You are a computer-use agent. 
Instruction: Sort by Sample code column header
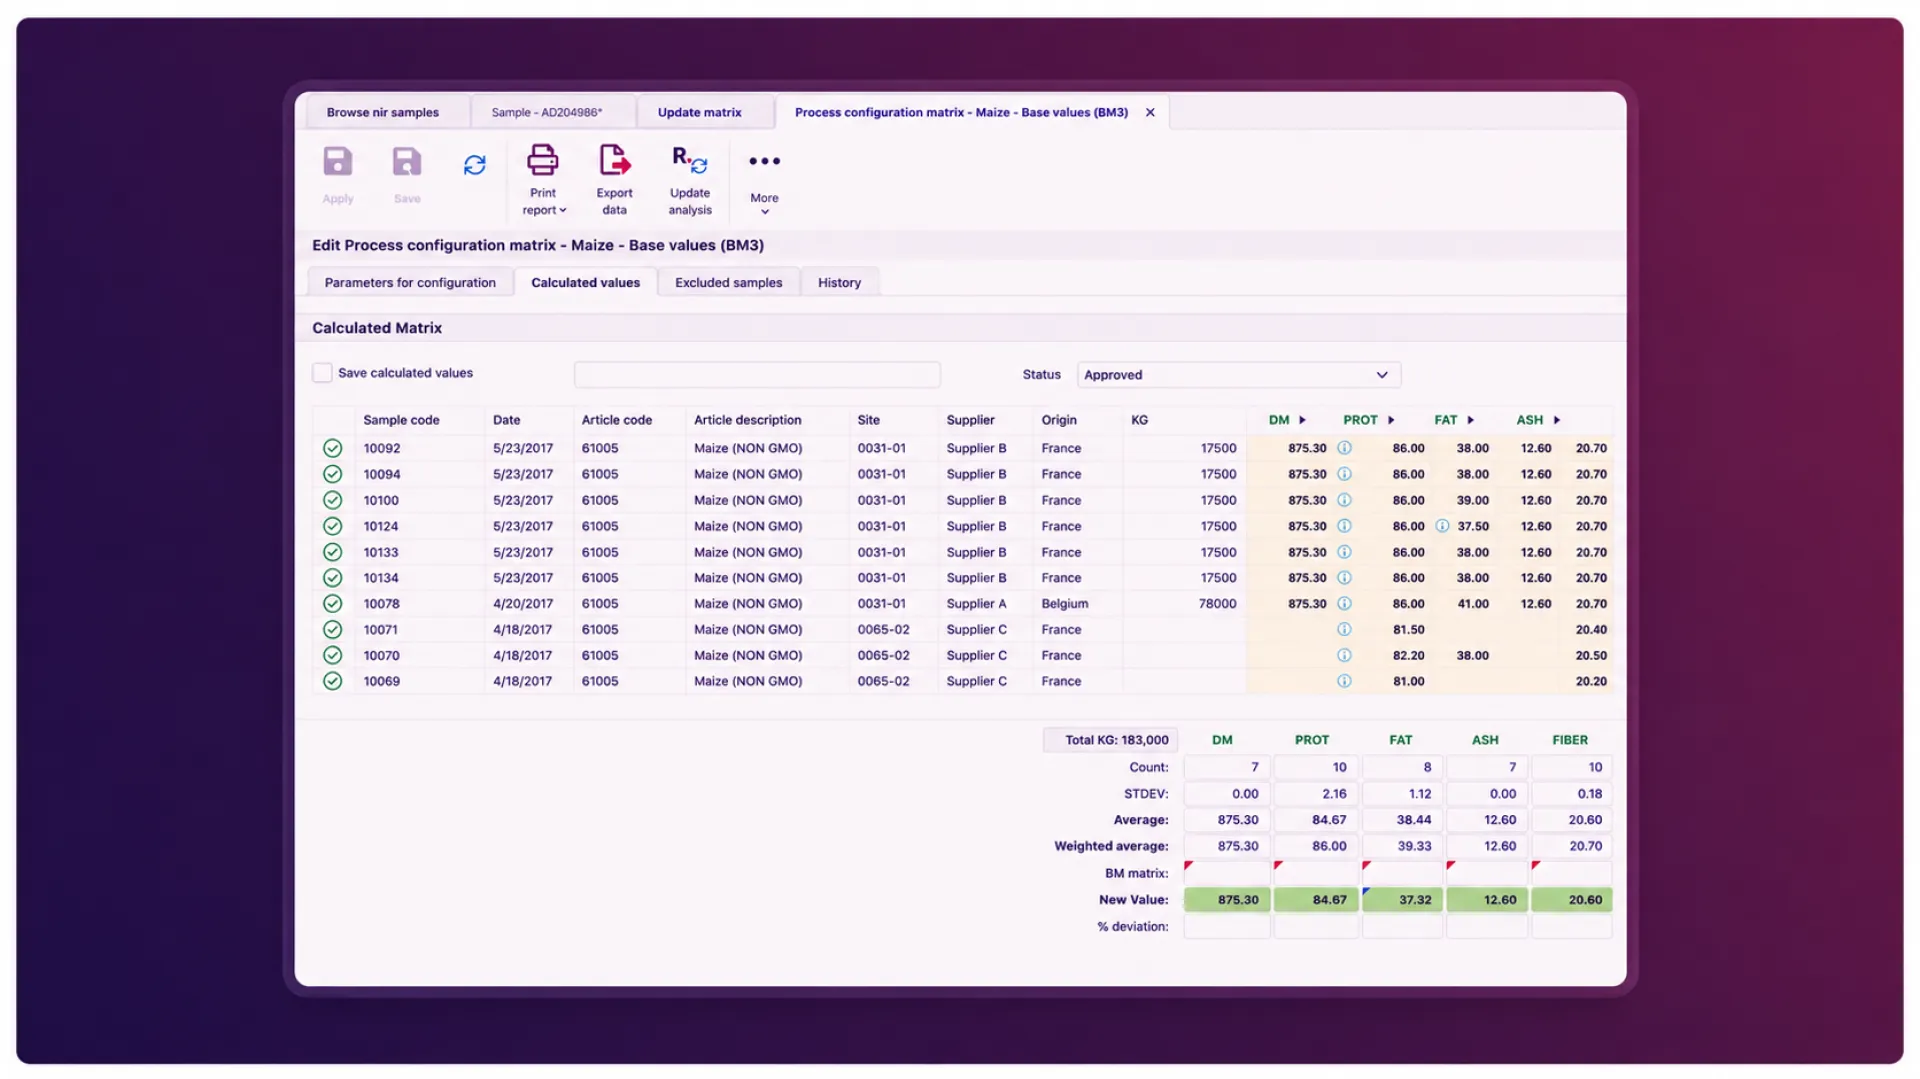(401, 421)
